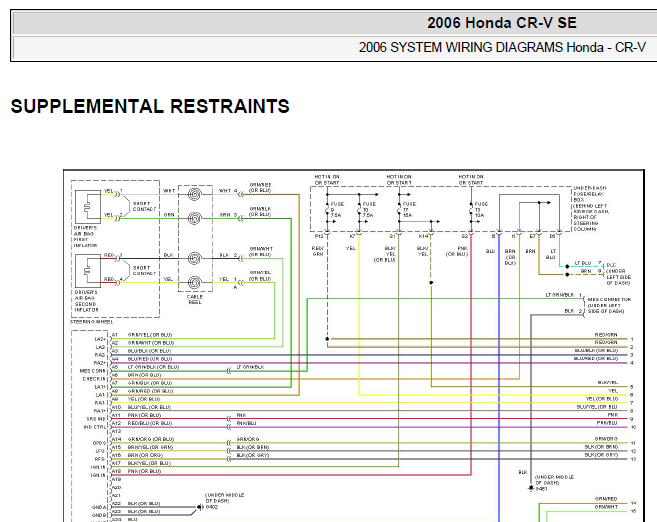Click the second driver's air bag inflator symbol
This screenshot has width=657, height=522.
pos(88,271)
